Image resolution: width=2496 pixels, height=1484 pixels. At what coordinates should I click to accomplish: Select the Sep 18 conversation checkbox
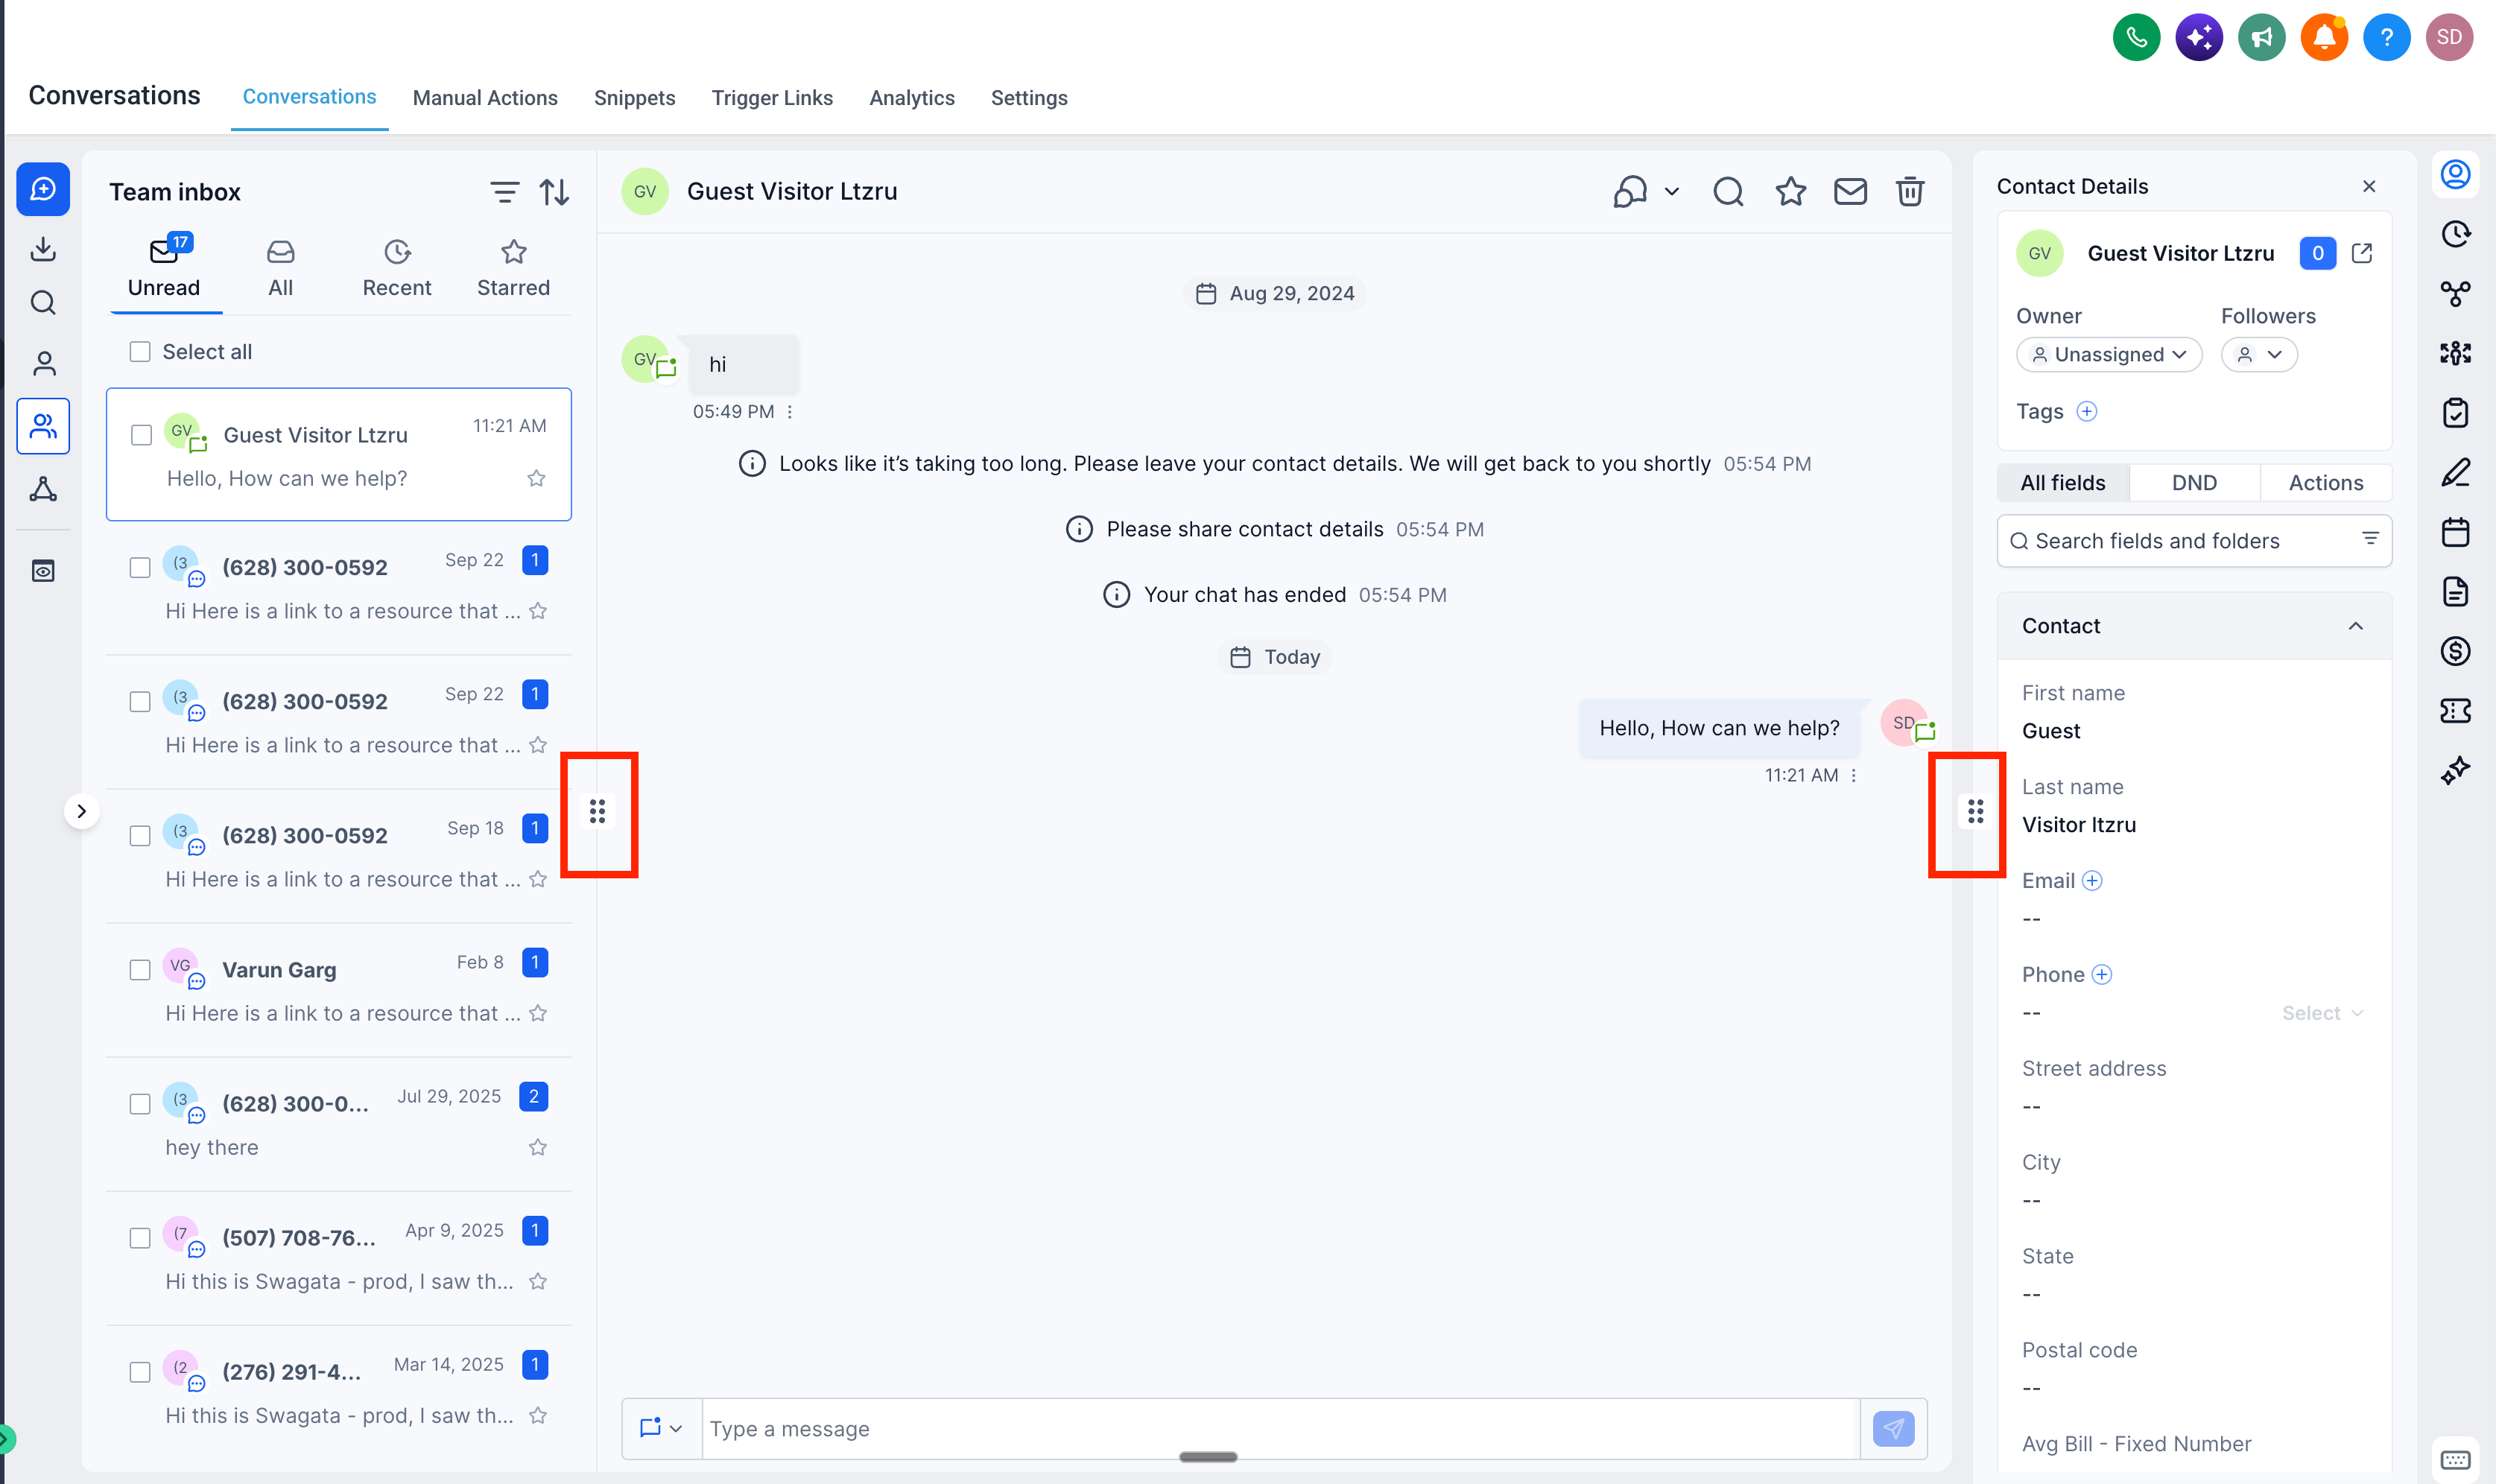click(140, 836)
